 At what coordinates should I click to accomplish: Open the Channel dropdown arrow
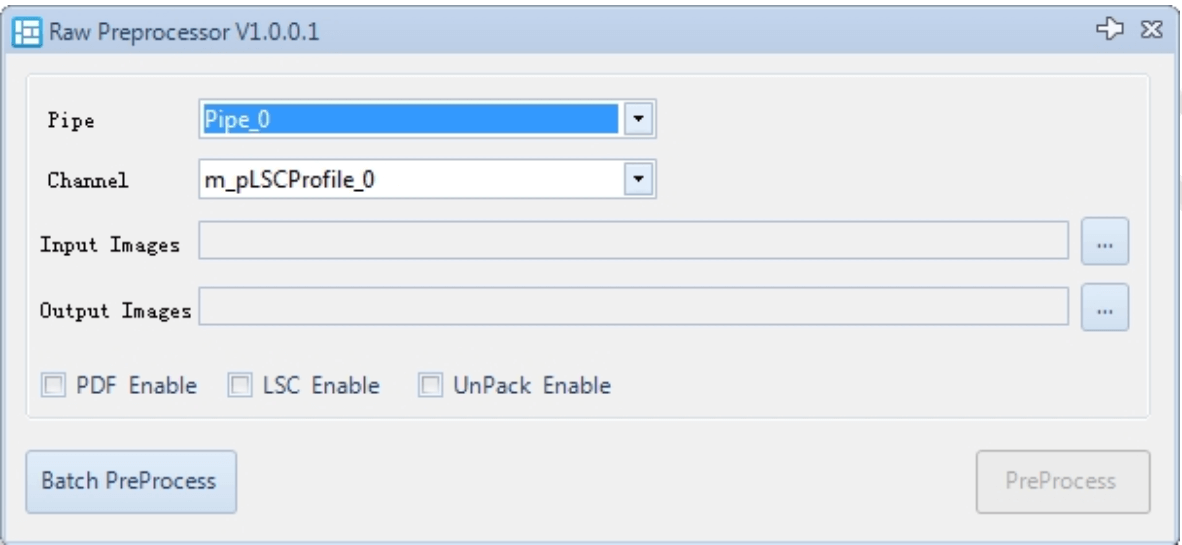(640, 180)
